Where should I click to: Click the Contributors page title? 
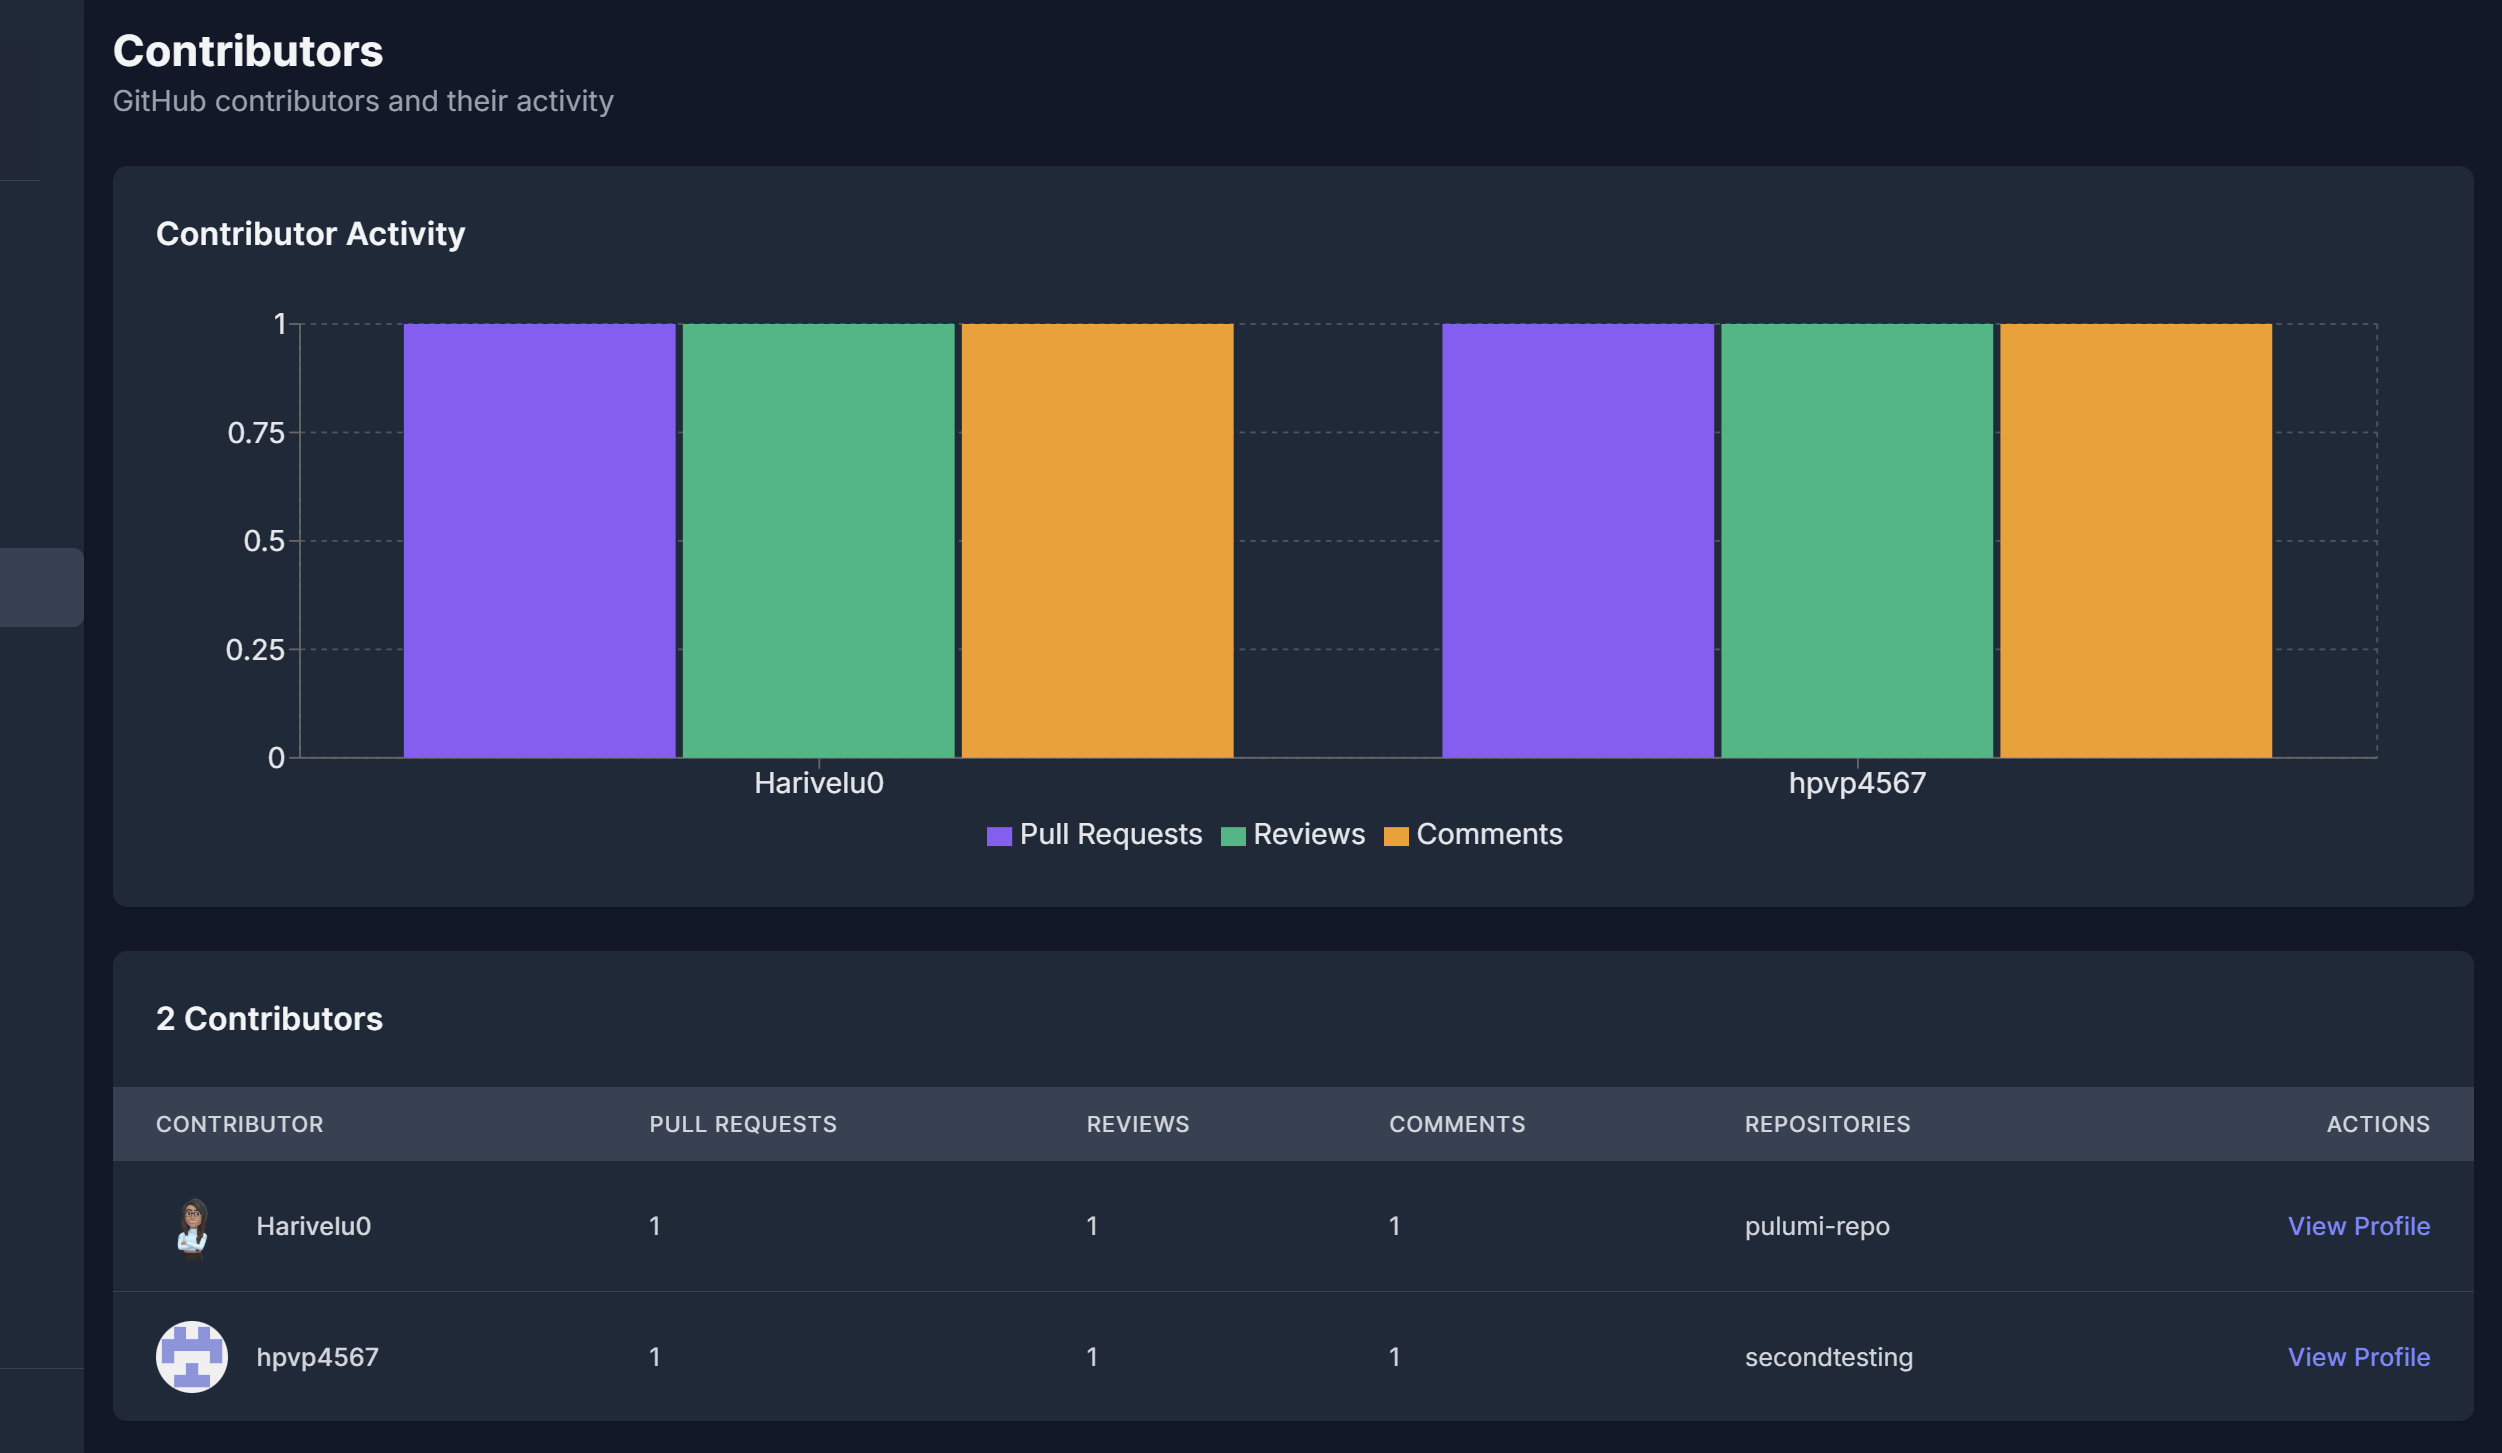click(248, 51)
